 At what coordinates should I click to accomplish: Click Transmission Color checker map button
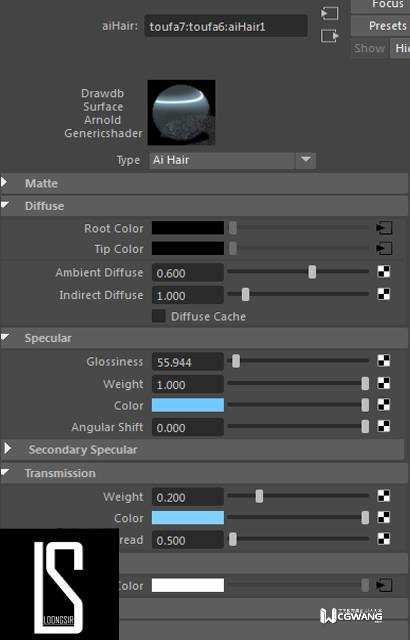click(x=384, y=517)
